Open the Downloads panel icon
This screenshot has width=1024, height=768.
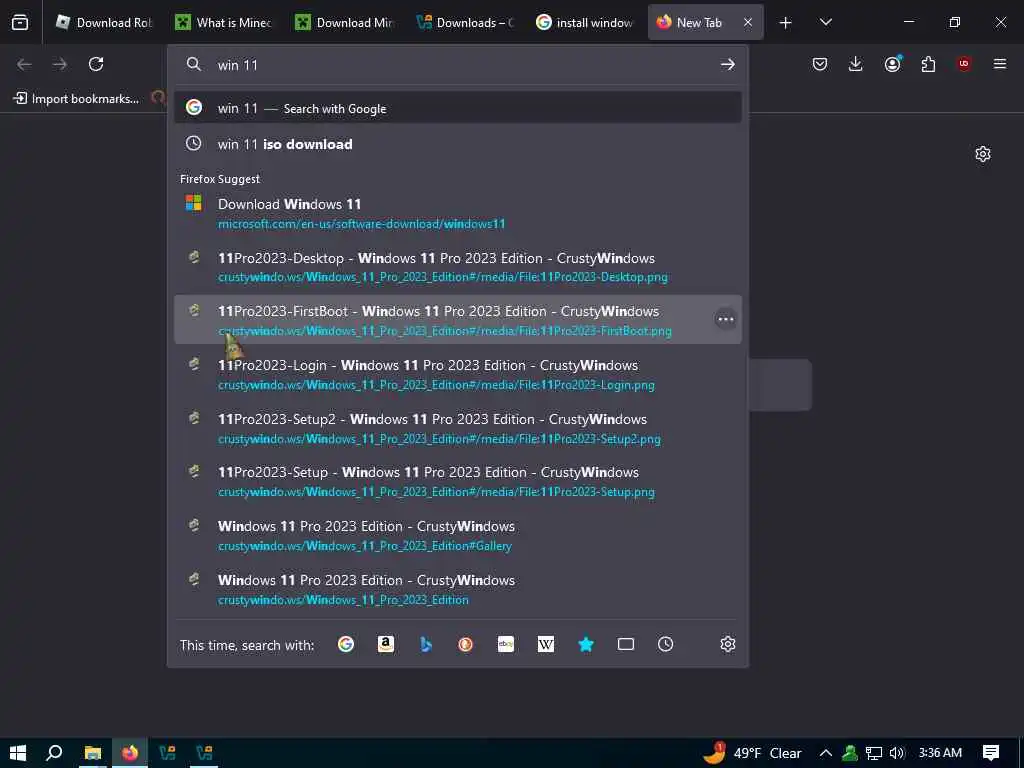coord(856,64)
